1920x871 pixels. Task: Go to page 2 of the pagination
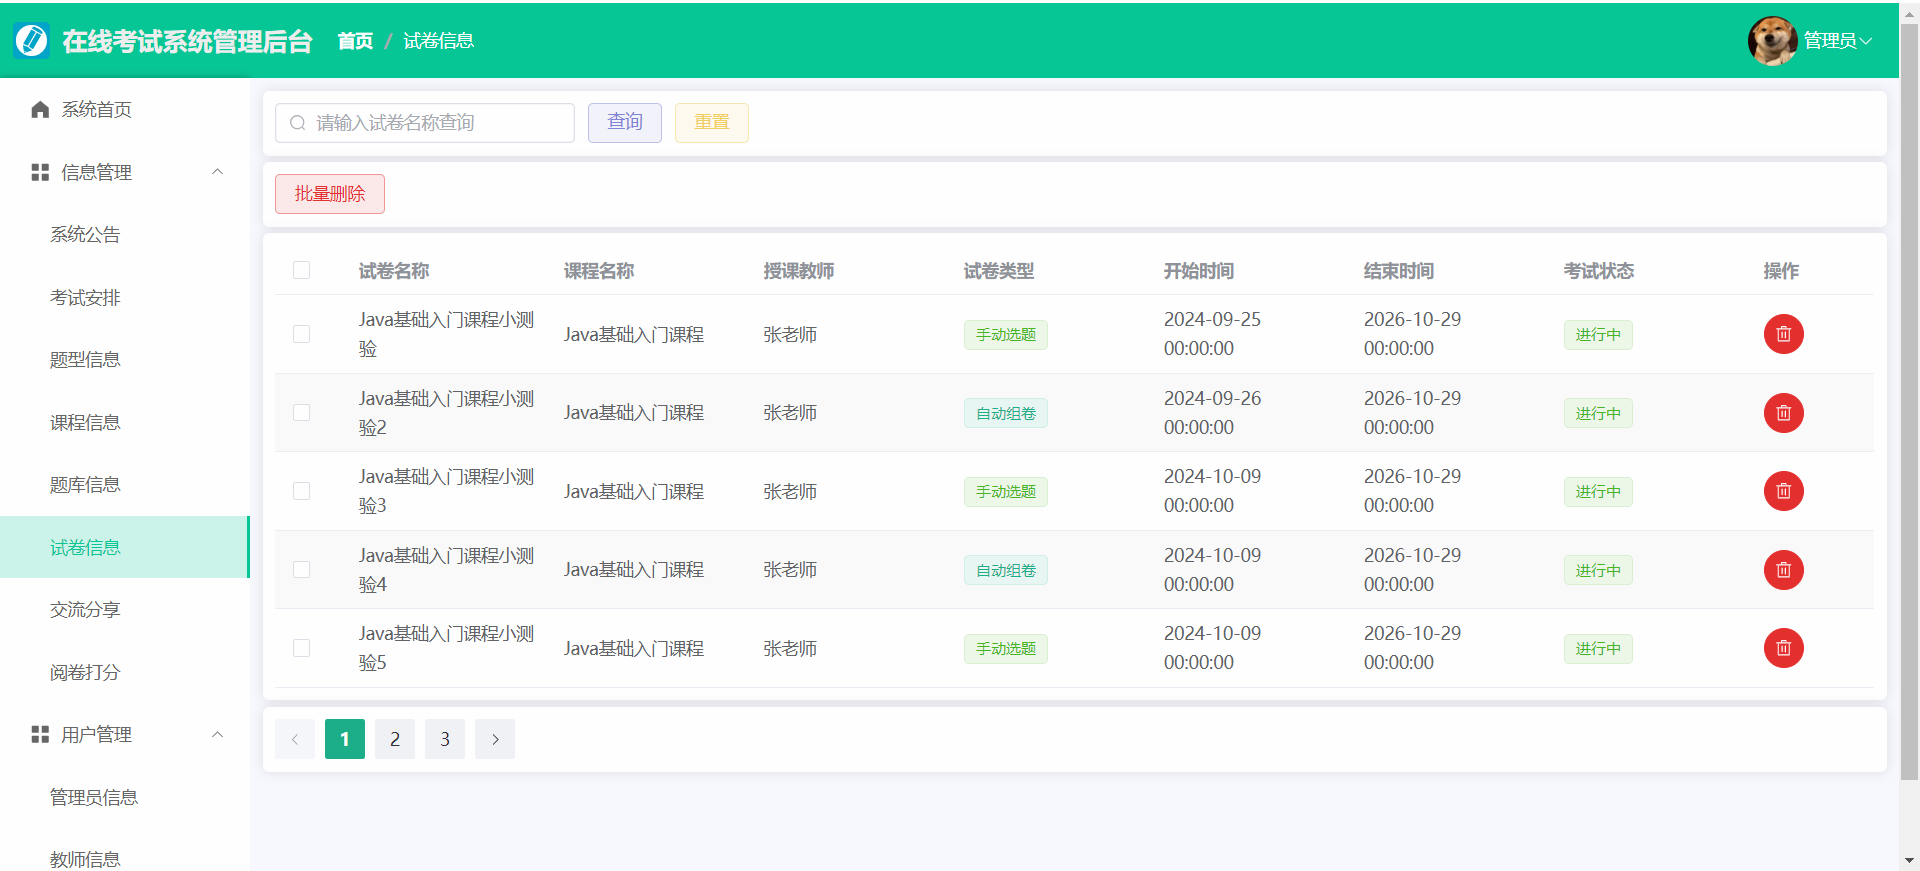(395, 739)
